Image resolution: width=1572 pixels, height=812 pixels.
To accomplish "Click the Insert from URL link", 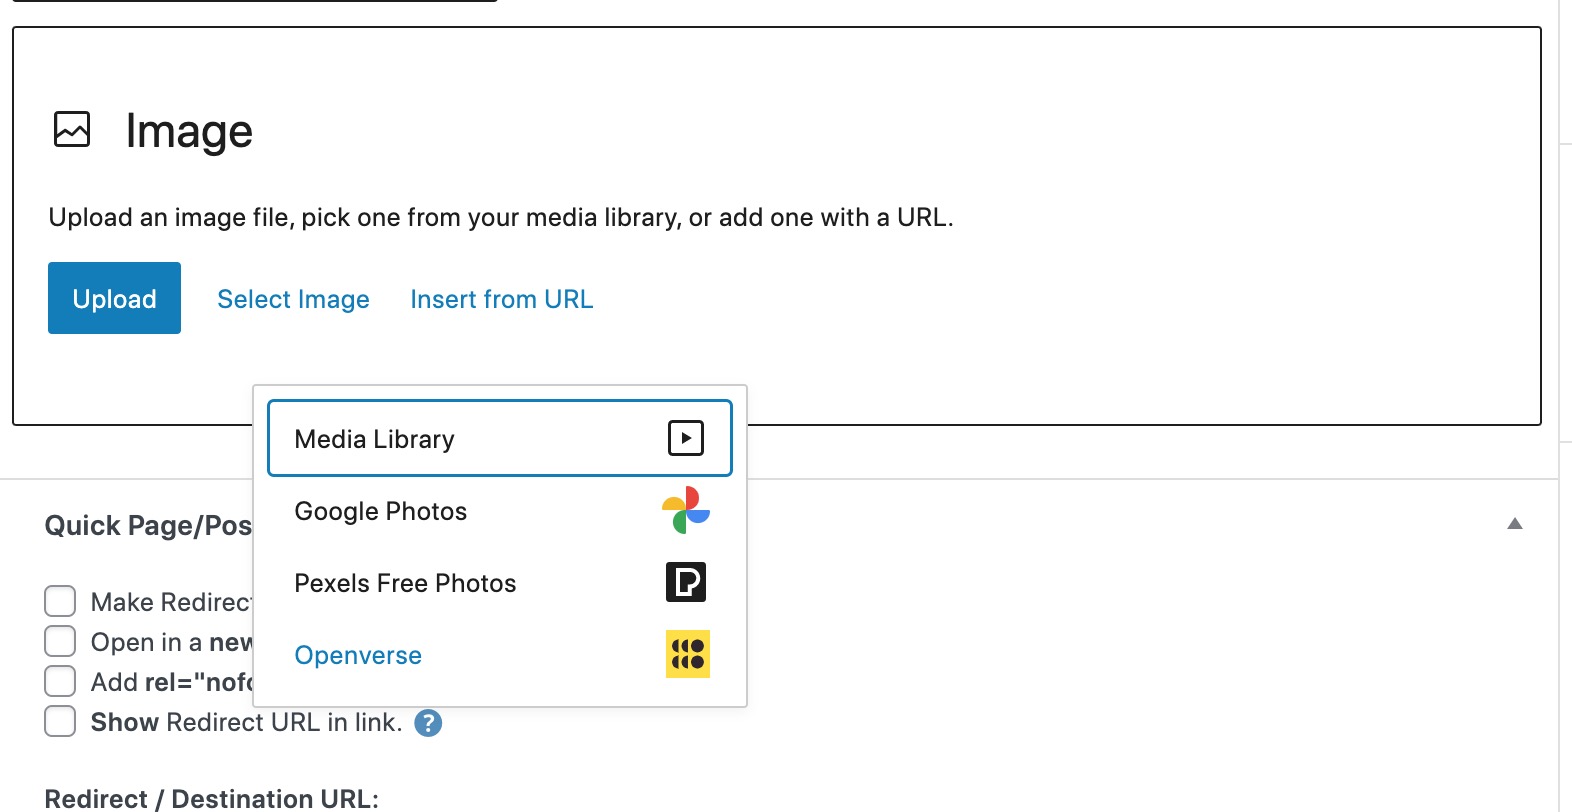I will (x=501, y=298).
